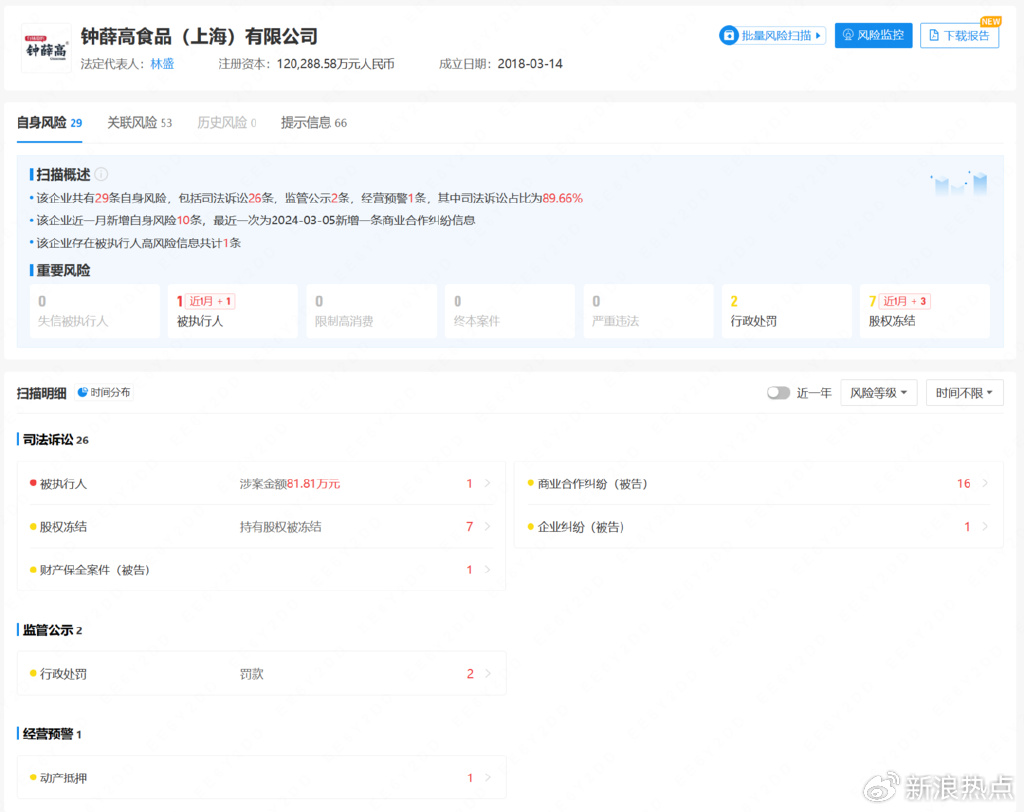Click 被执行人 row label in 司法诉讼

63,484
